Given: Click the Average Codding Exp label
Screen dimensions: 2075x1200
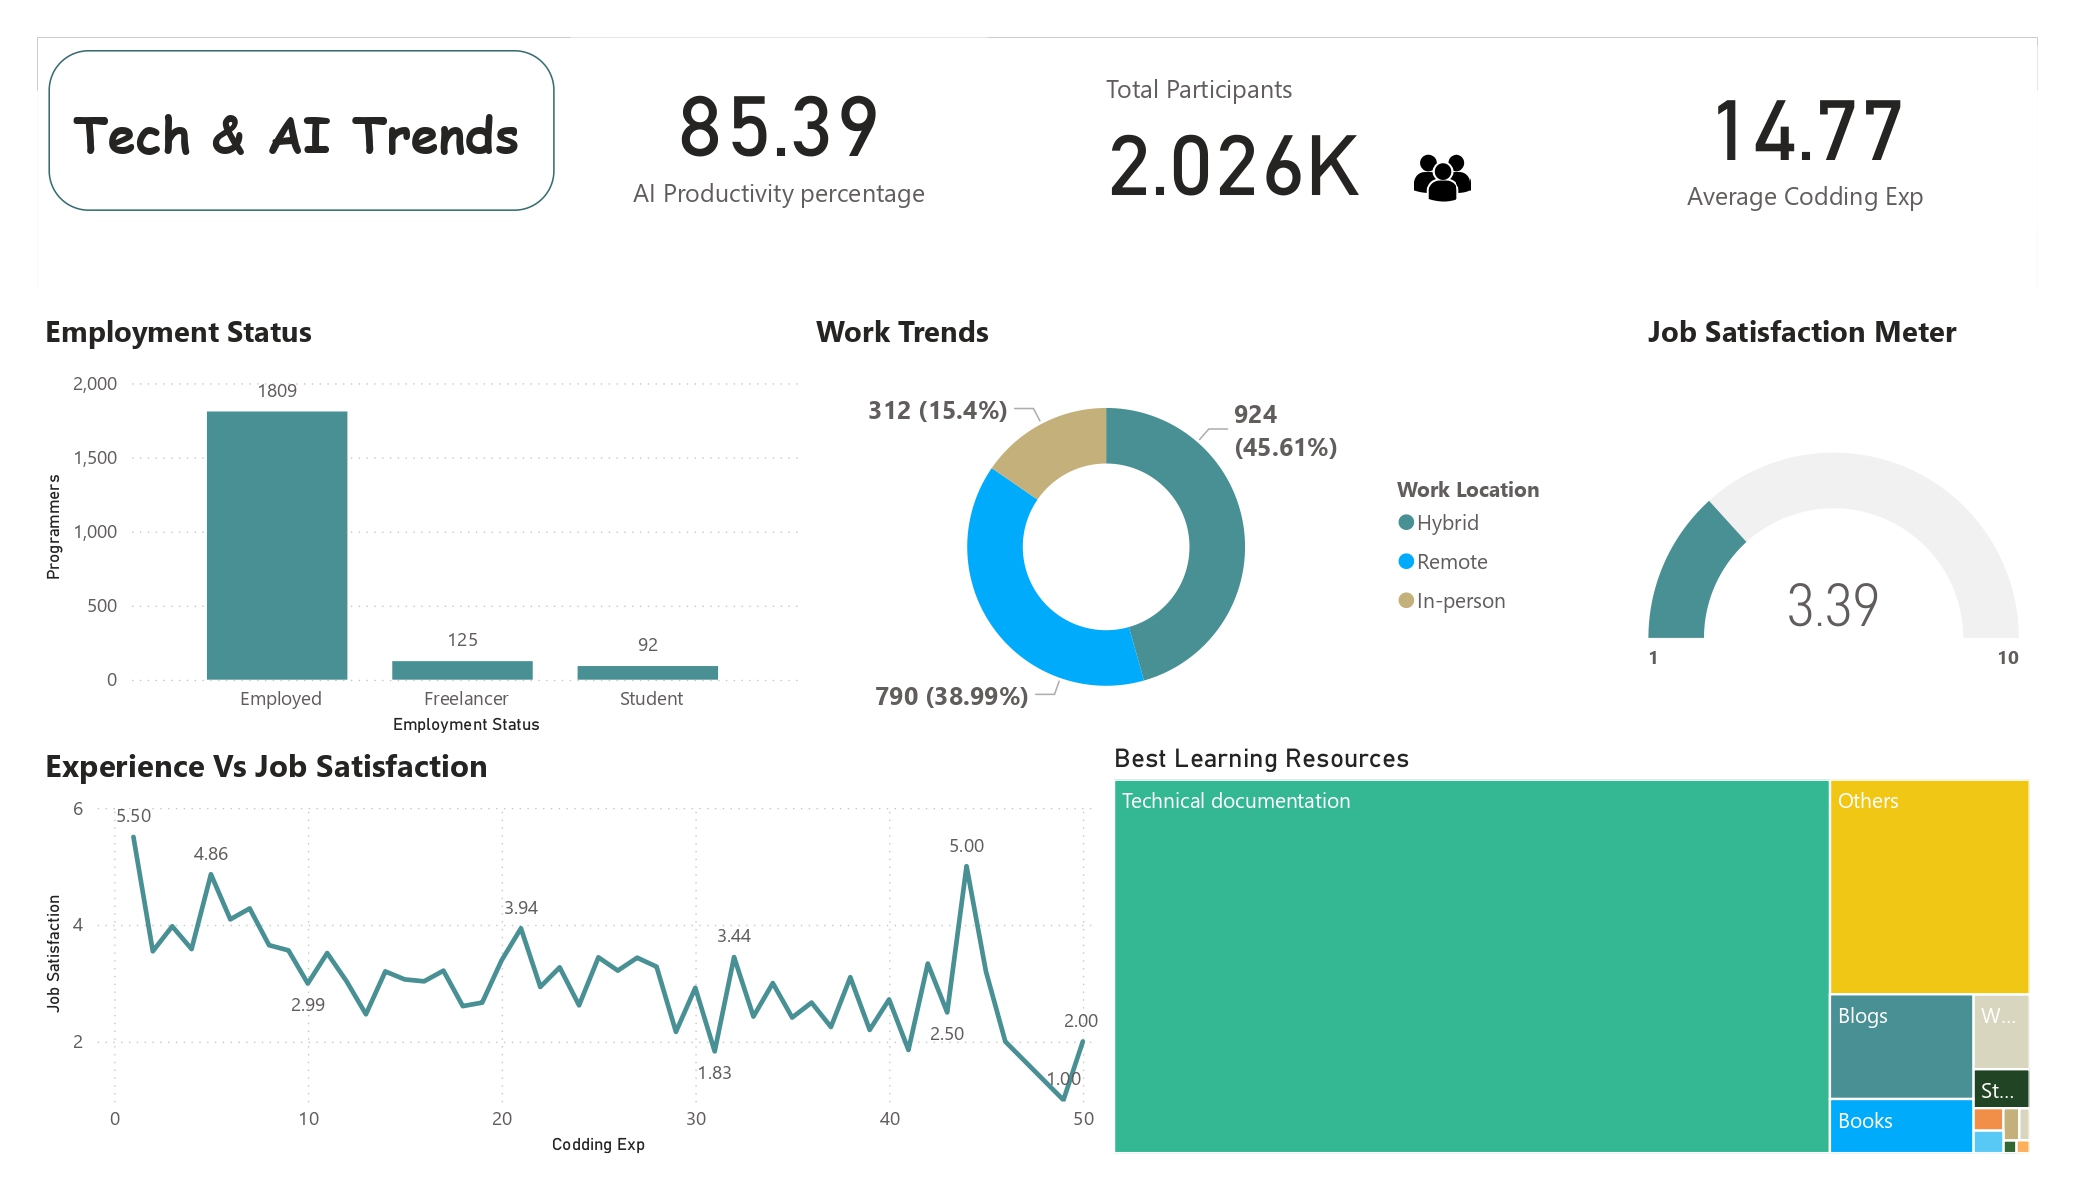Looking at the screenshot, I should [1805, 197].
